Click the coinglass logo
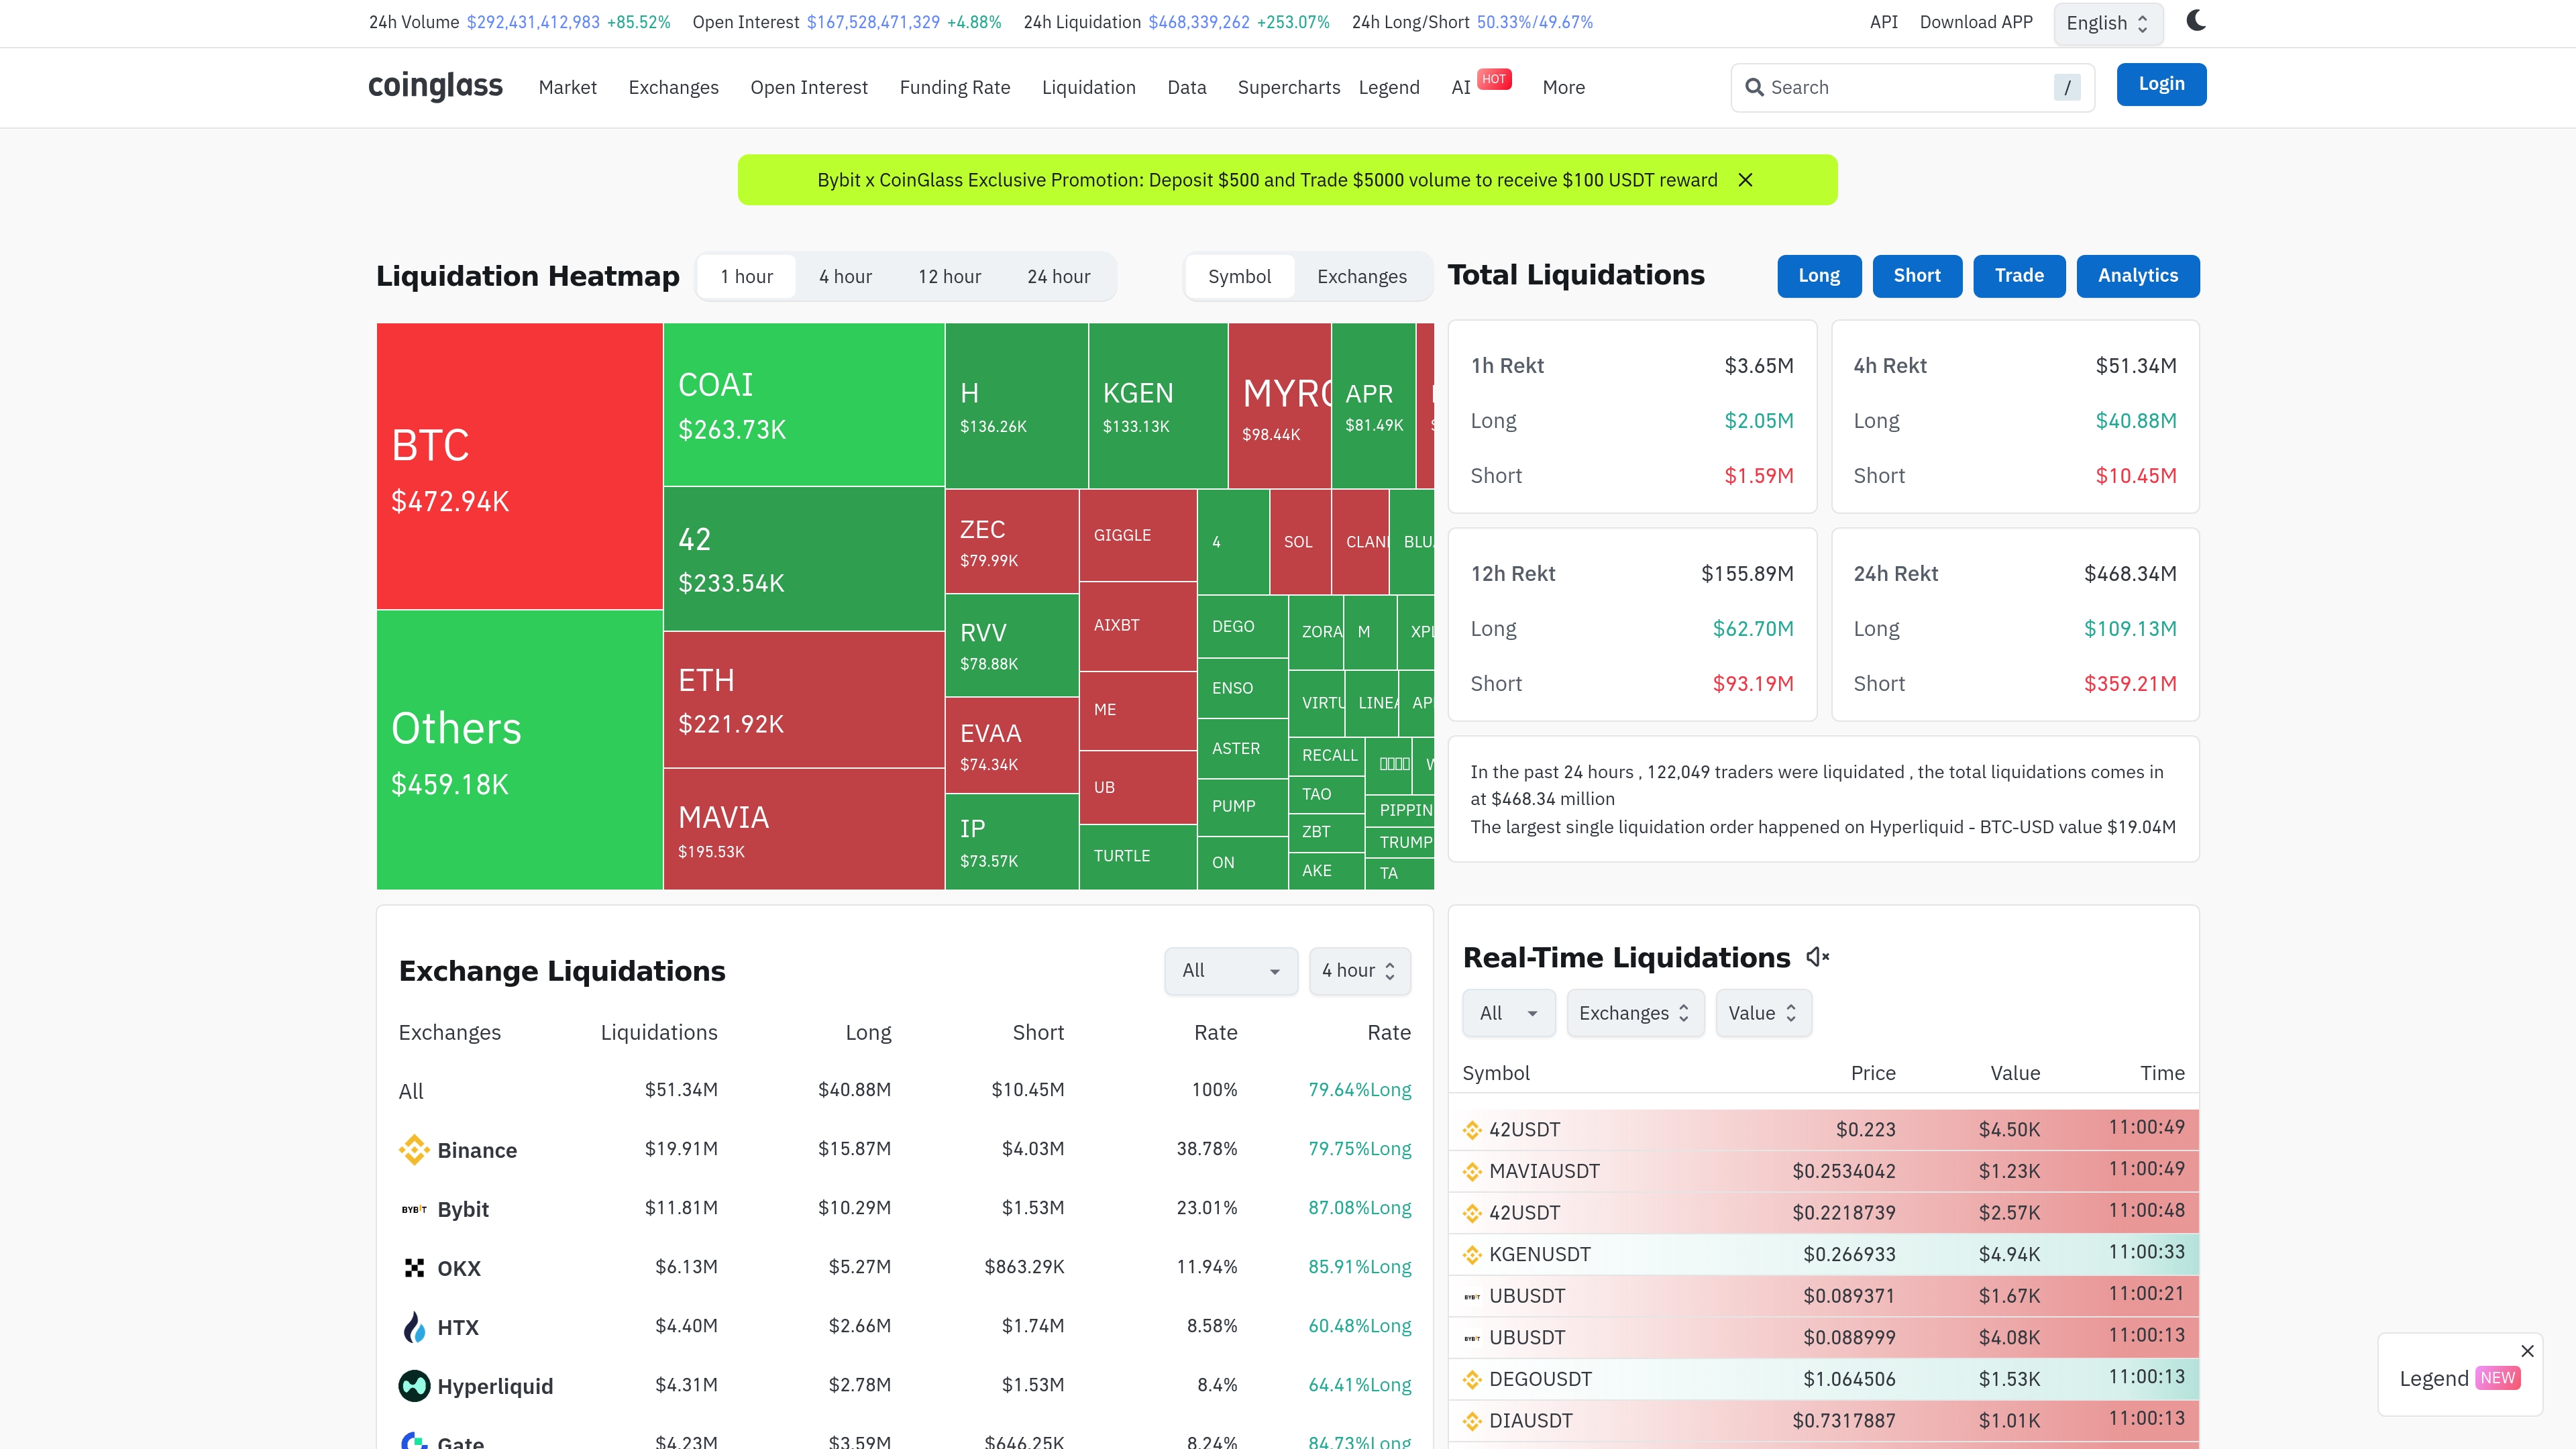 [x=435, y=86]
